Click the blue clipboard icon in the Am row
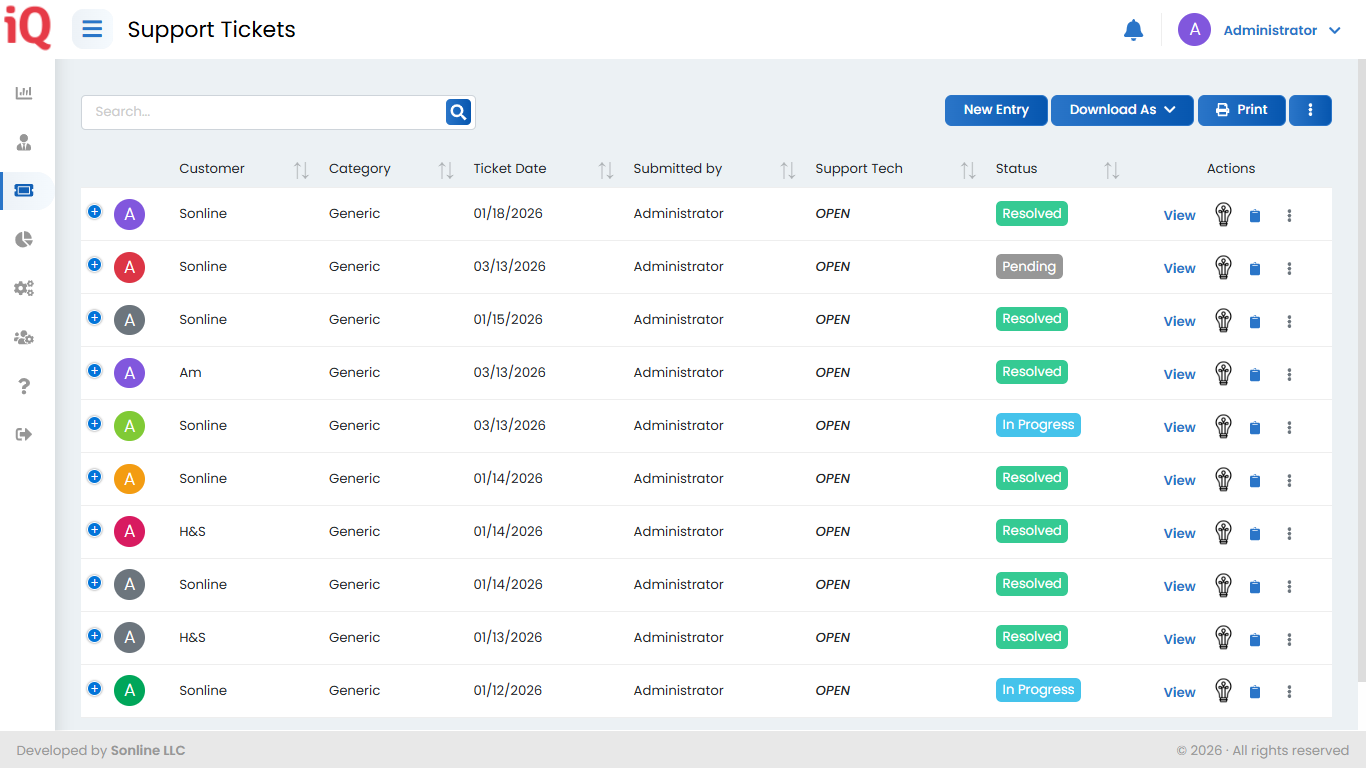1366x768 pixels. (1255, 374)
